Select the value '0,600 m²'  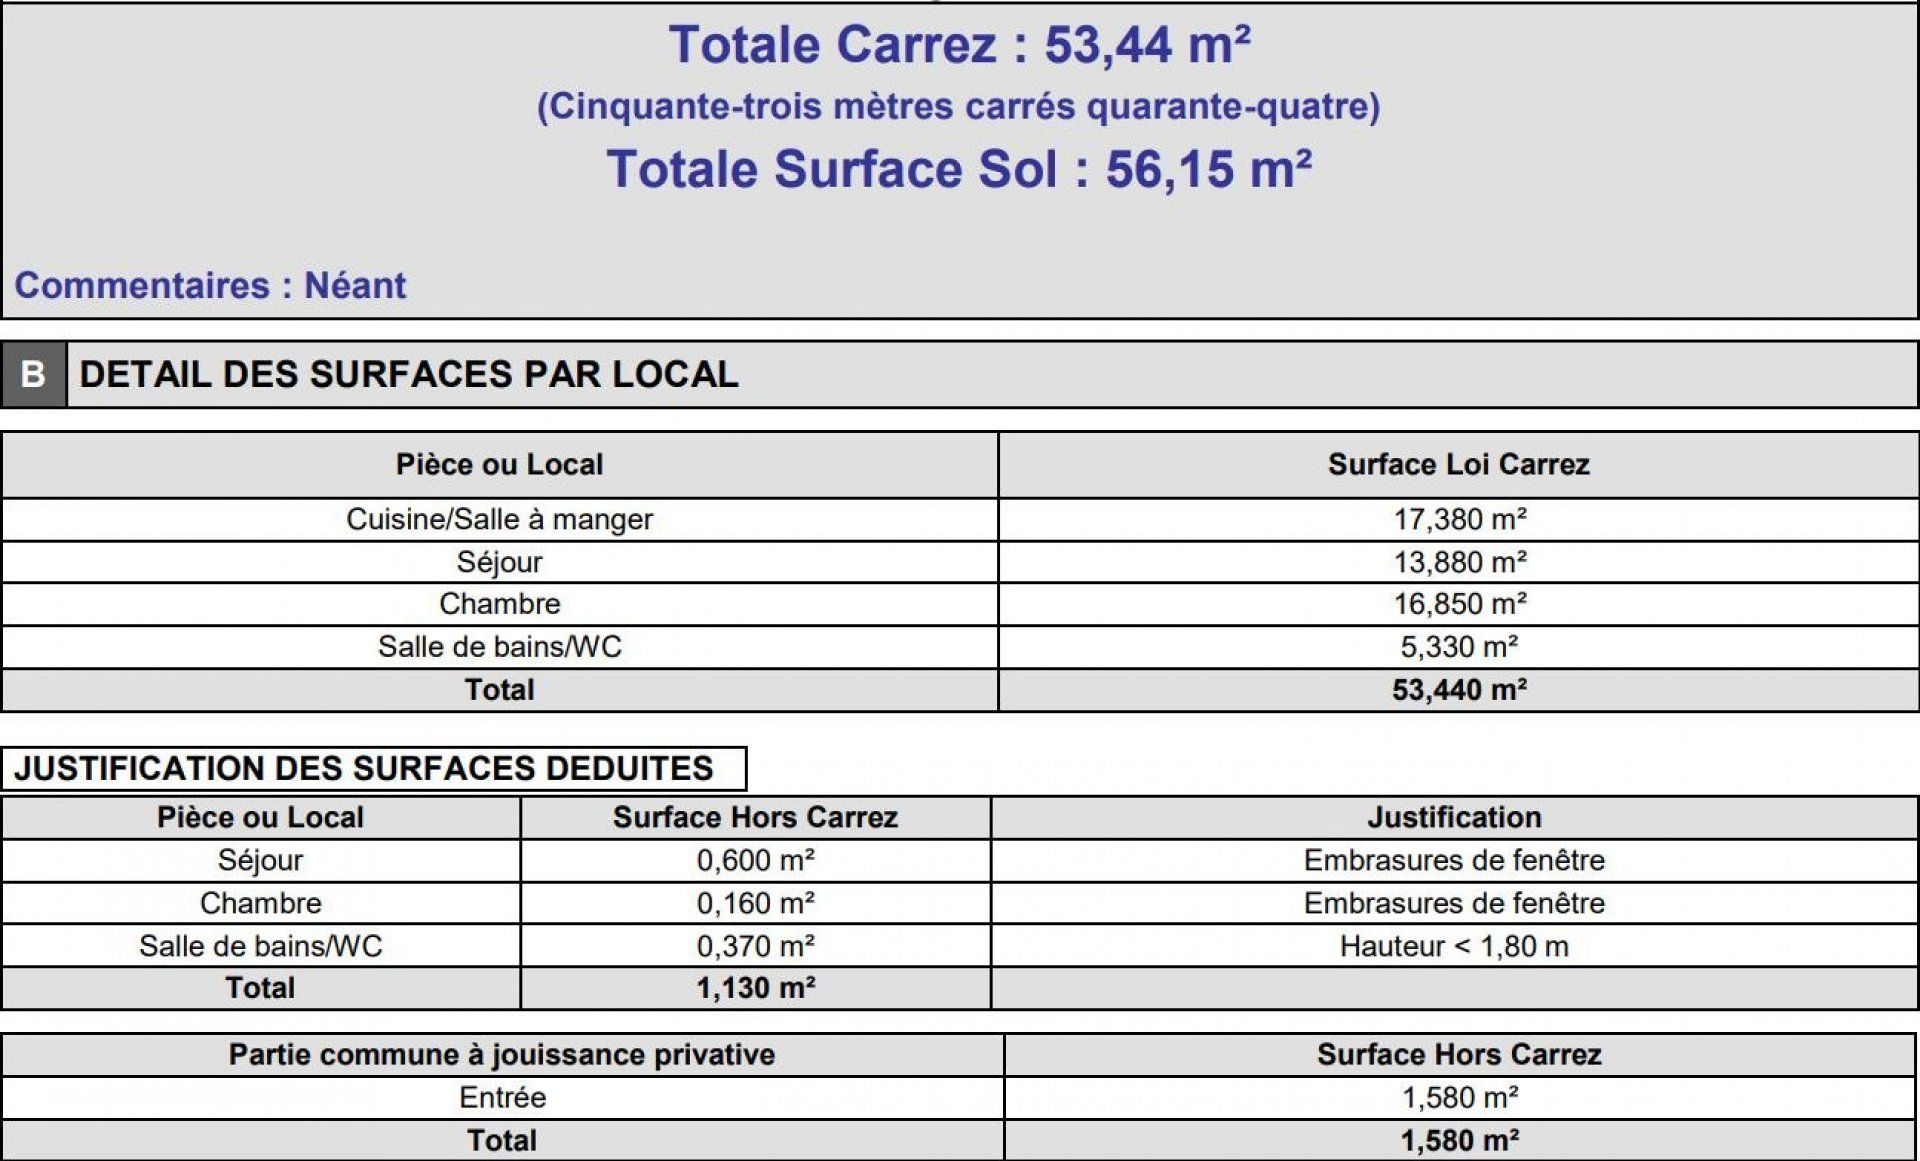tap(755, 860)
